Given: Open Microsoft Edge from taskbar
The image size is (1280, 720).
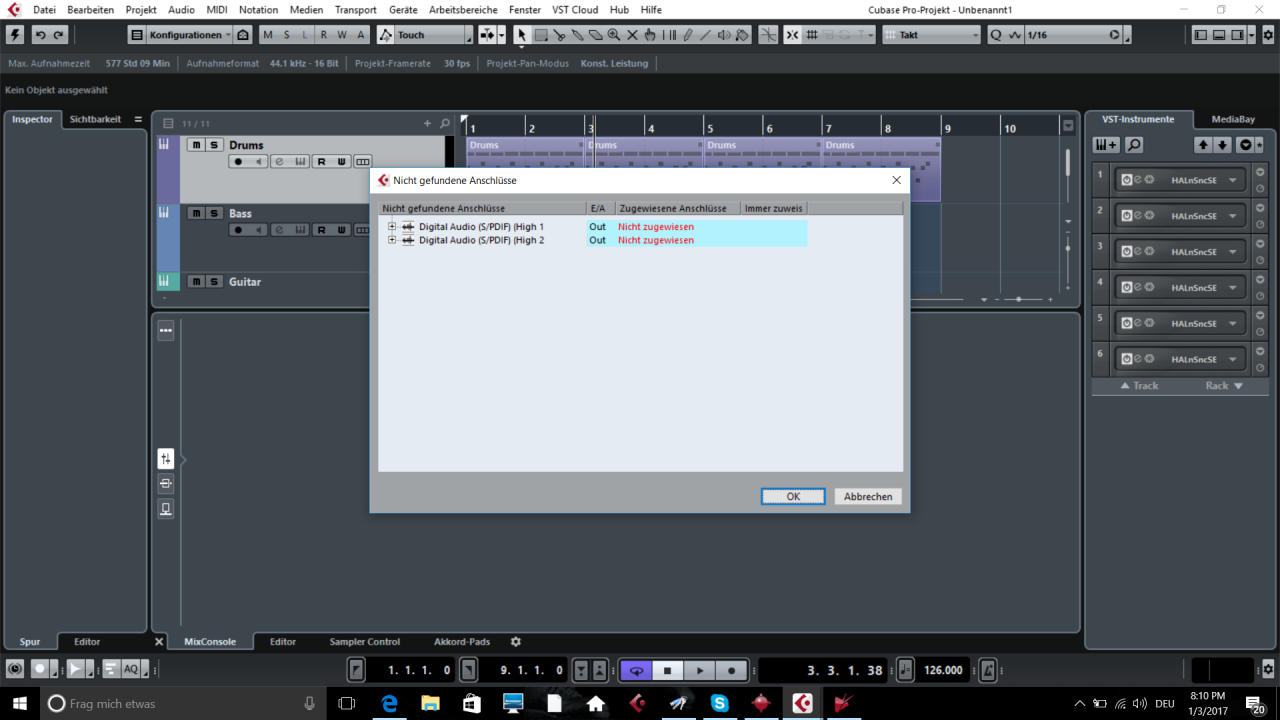Looking at the screenshot, I should pos(389,703).
